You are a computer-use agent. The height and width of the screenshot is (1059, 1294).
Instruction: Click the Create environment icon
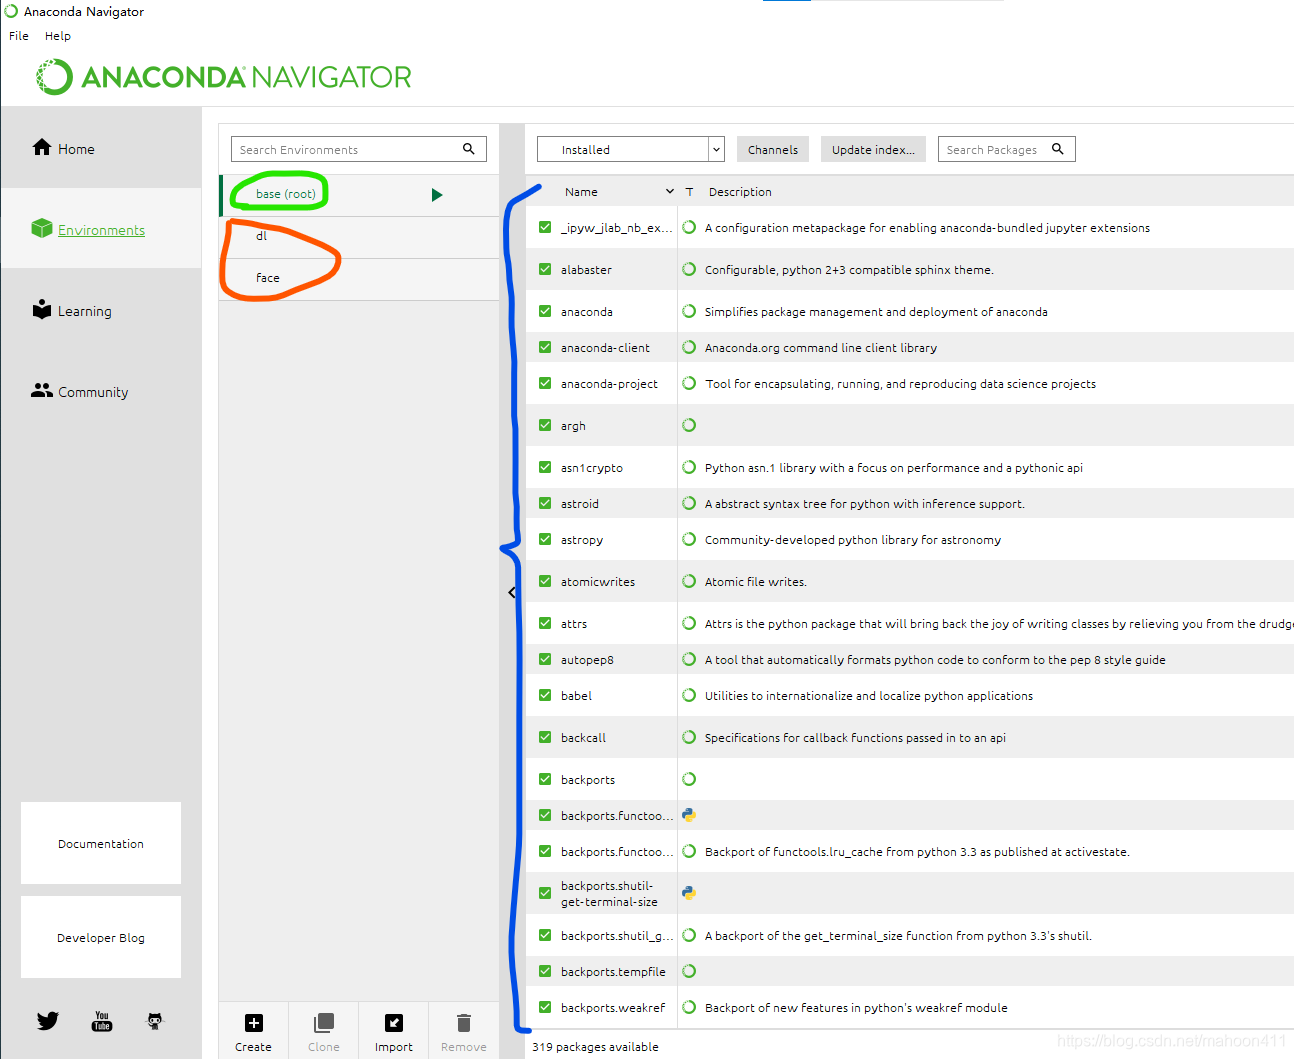(x=254, y=1023)
